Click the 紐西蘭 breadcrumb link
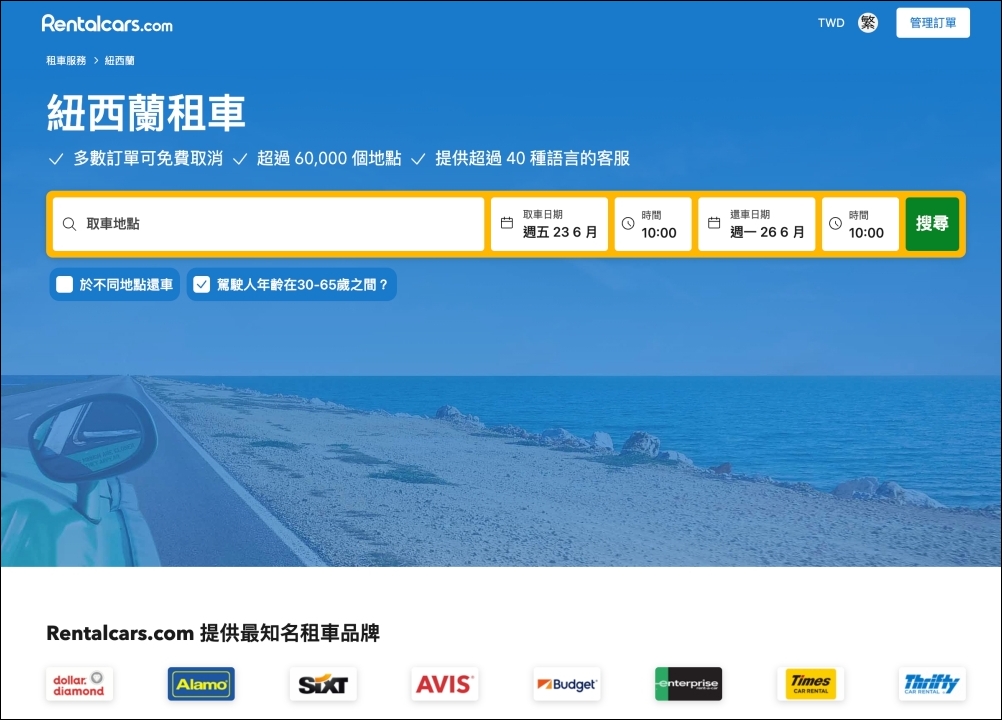1002x720 pixels. click(x=119, y=61)
